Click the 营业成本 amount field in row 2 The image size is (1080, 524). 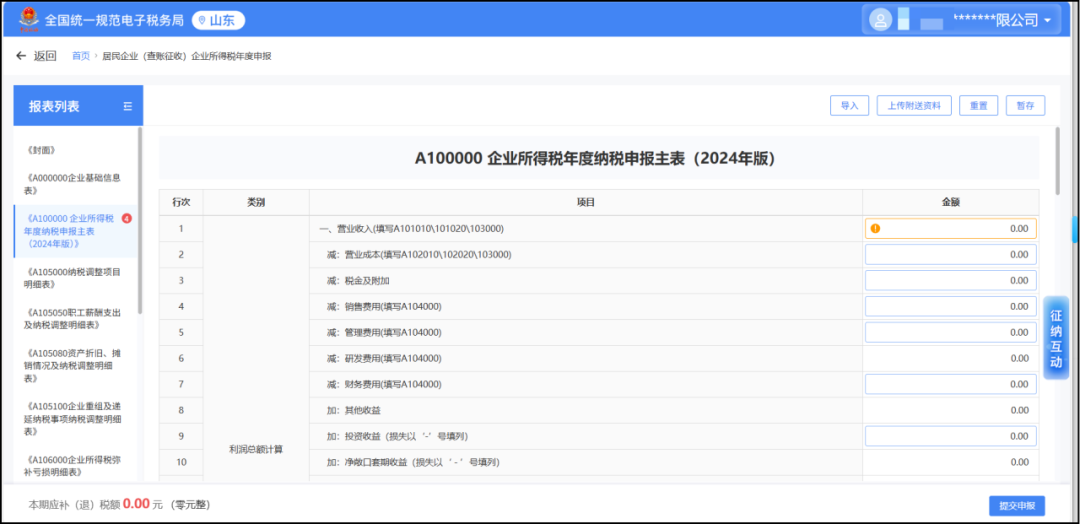tap(951, 255)
